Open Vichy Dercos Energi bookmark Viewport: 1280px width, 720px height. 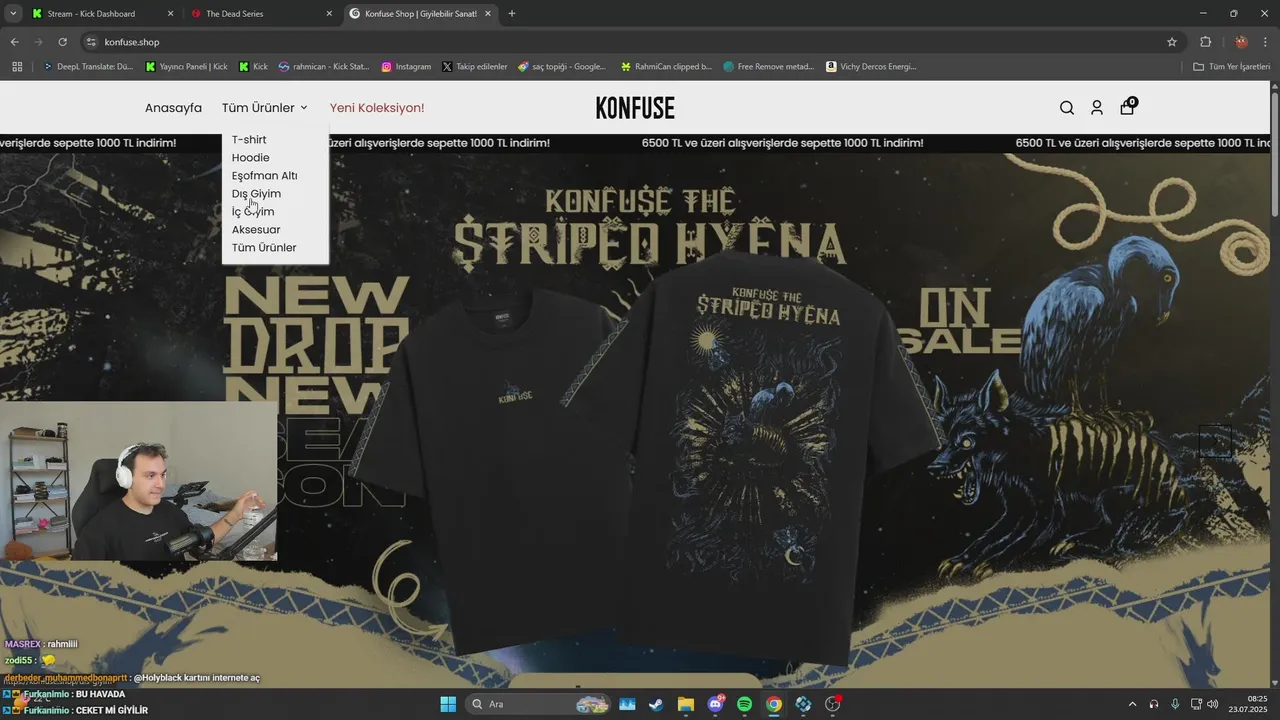tap(871, 67)
